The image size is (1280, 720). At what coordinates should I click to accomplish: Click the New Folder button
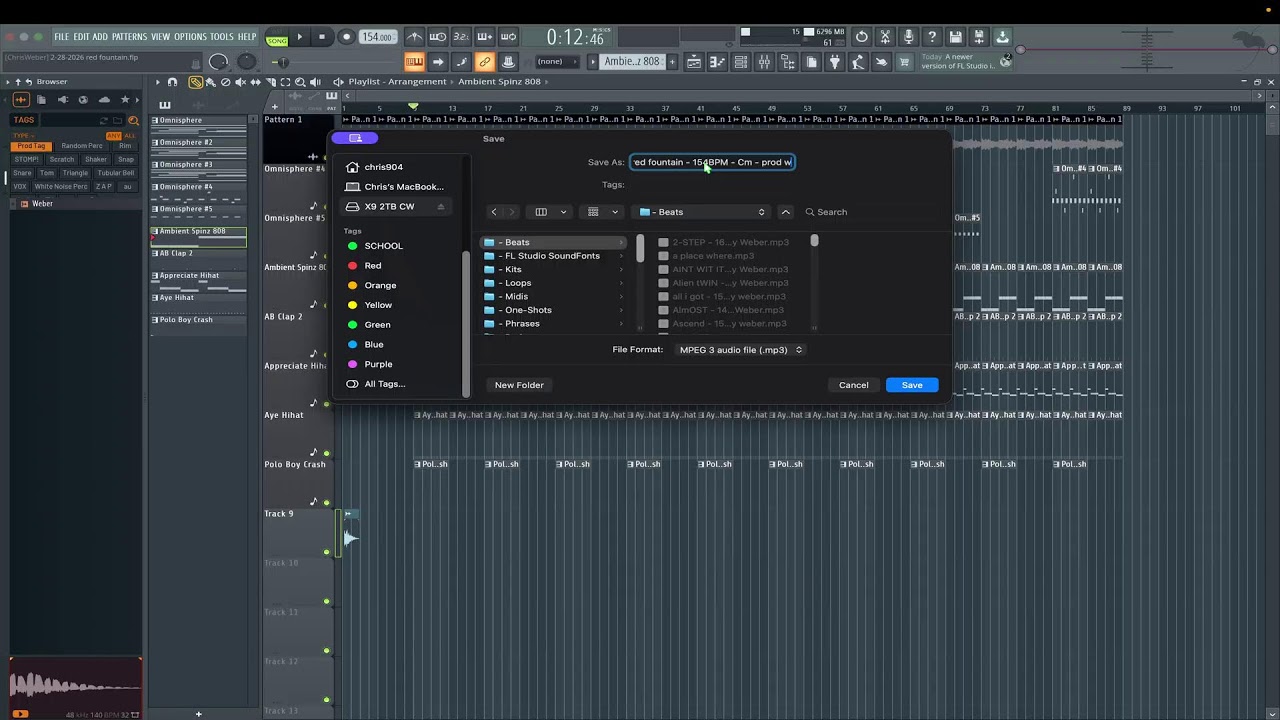tap(519, 385)
